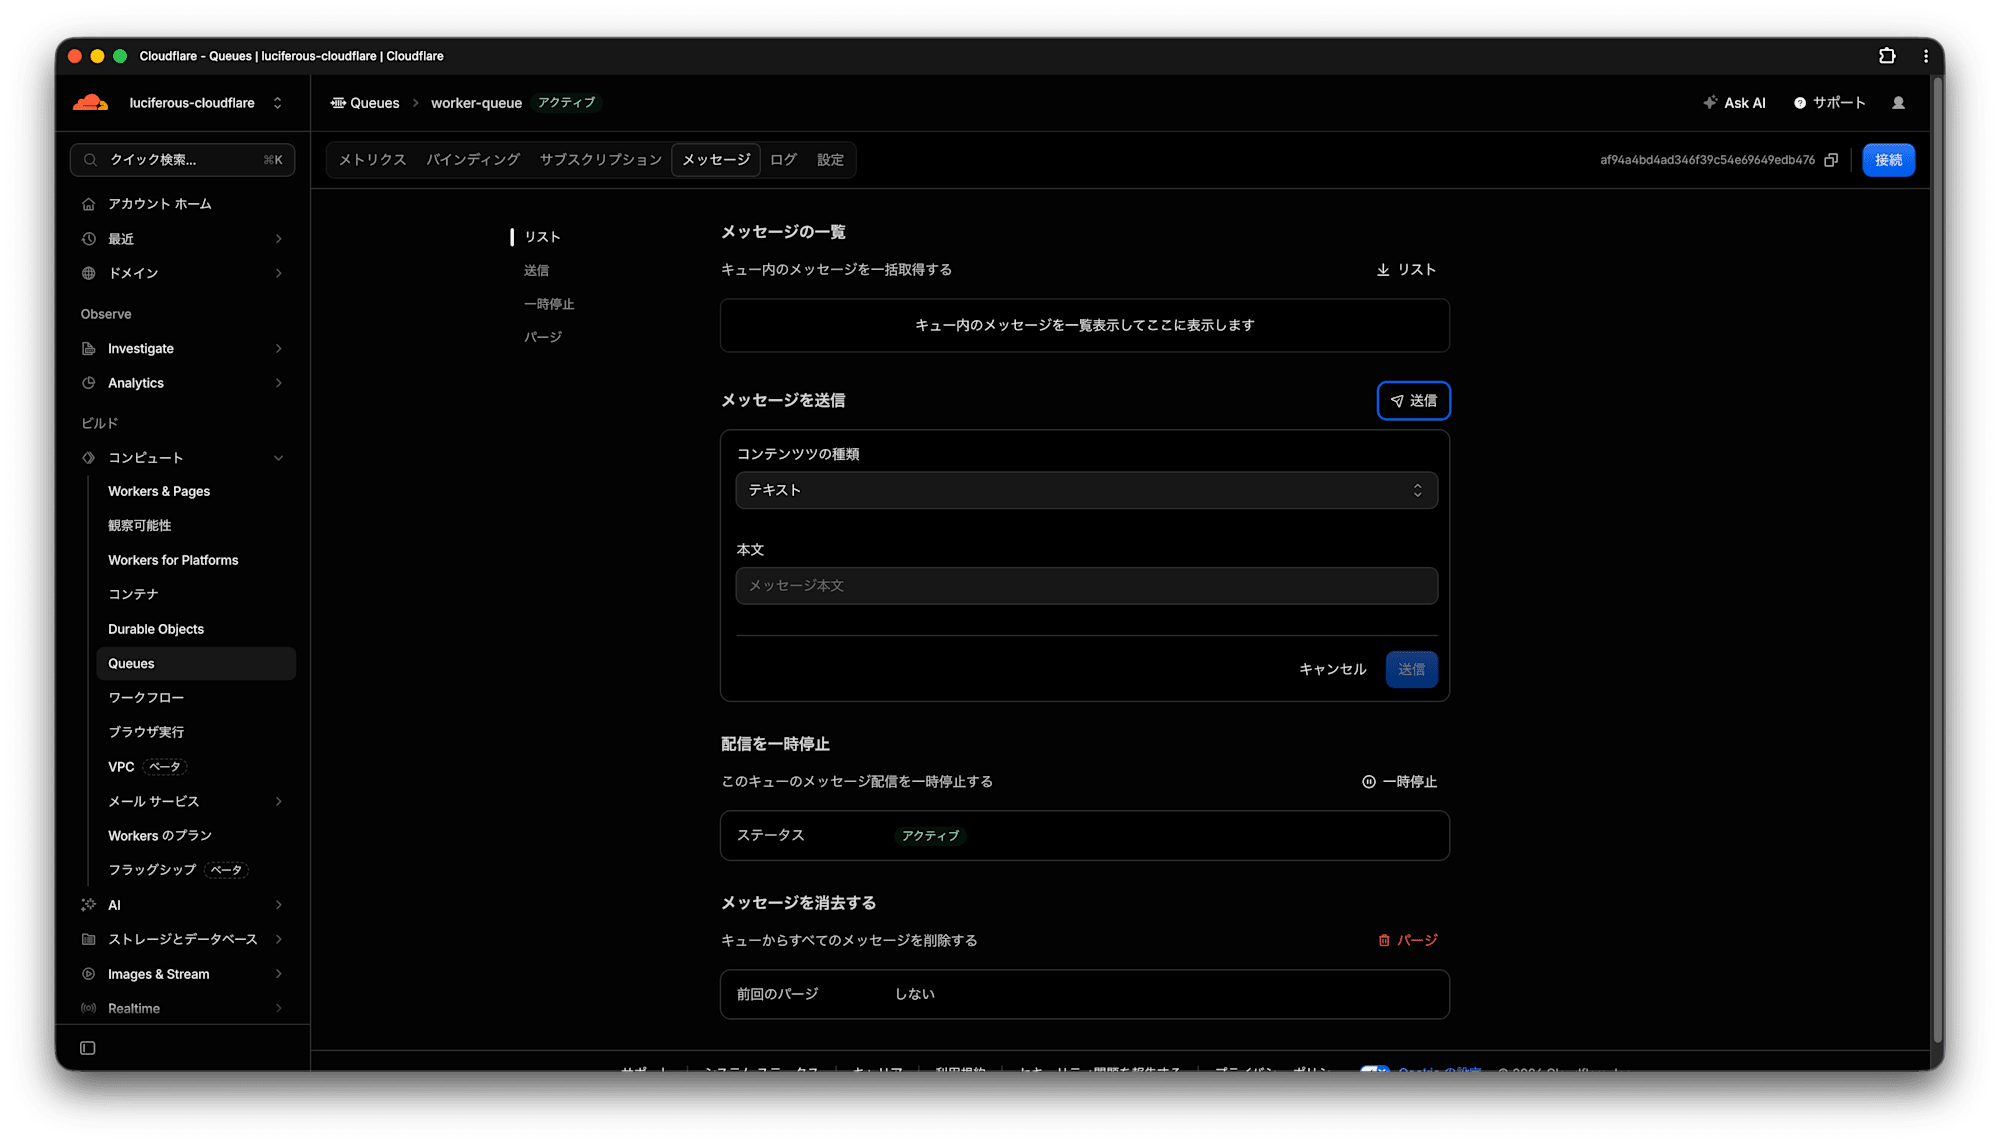This screenshot has height=1144, width=2000.
Task: Click the queue ID af94a4bd4ad346f39c54e69649edb476
Action: point(1707,160)
